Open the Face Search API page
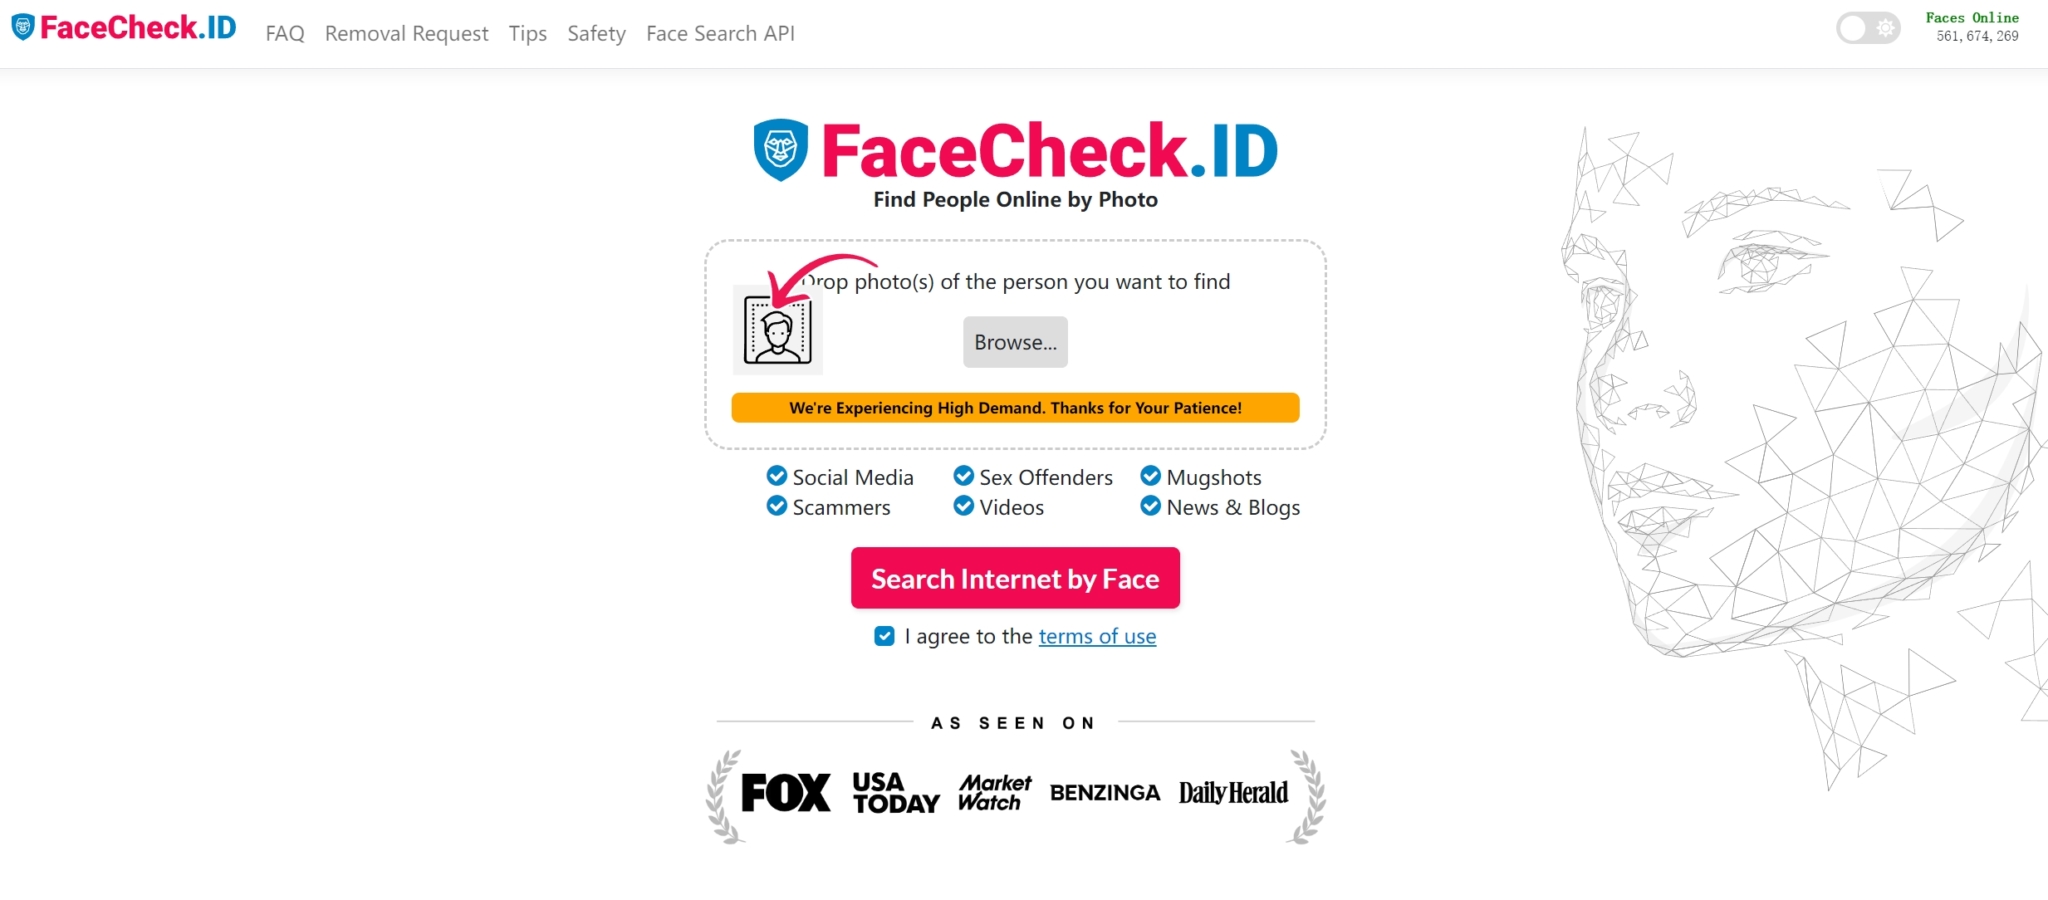This screenshot has width=2048, height=900. coord(720,33)
